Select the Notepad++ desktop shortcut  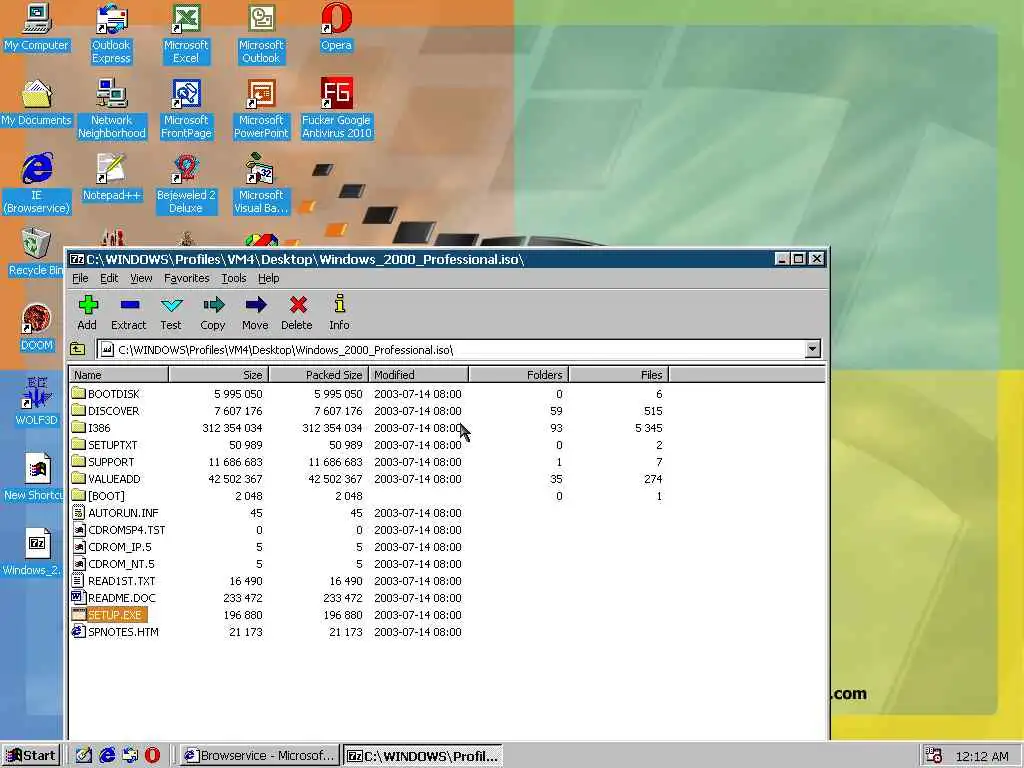(x=112, y=178)
